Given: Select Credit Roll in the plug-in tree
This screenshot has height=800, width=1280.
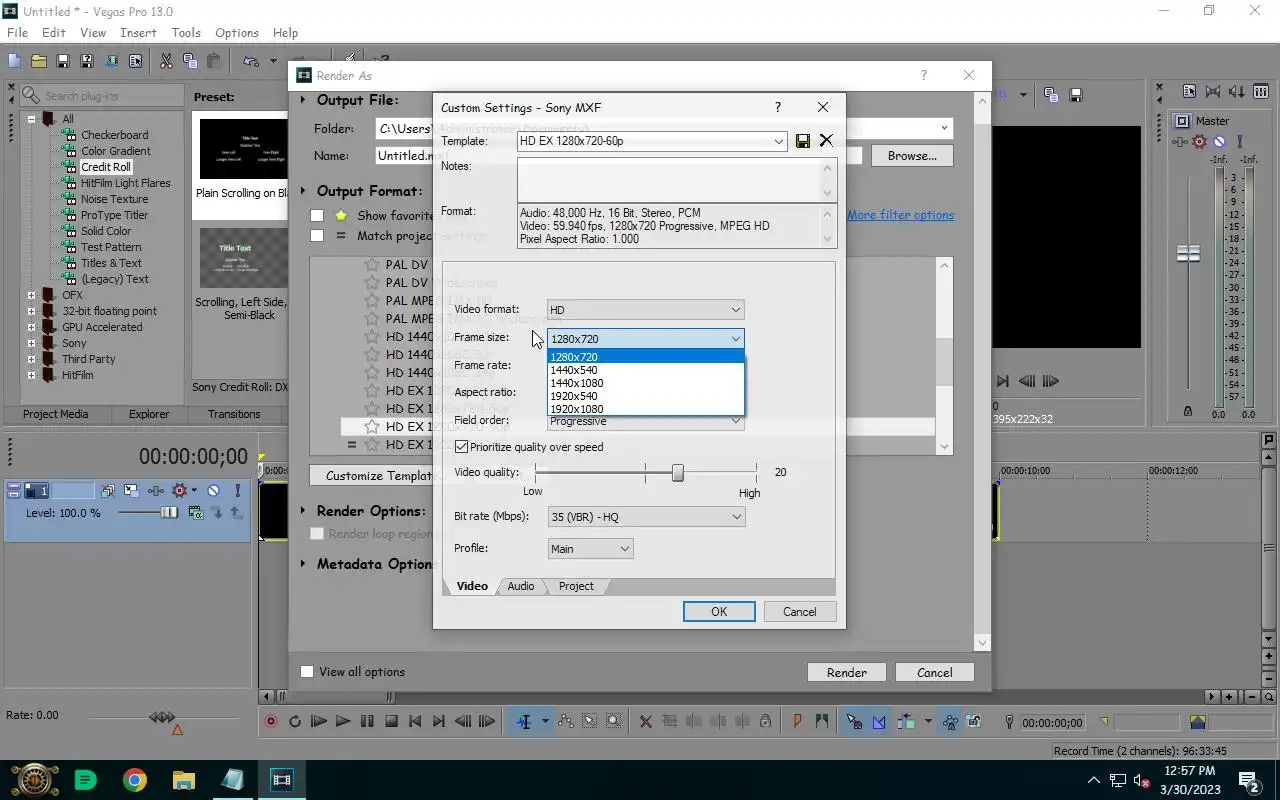Looking at the screenshot, I should click(x=105, y=167).
